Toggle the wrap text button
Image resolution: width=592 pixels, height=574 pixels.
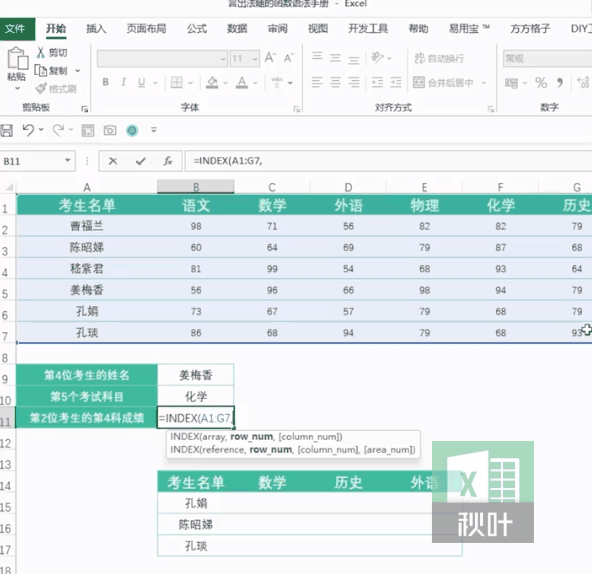tap(439, 58)
